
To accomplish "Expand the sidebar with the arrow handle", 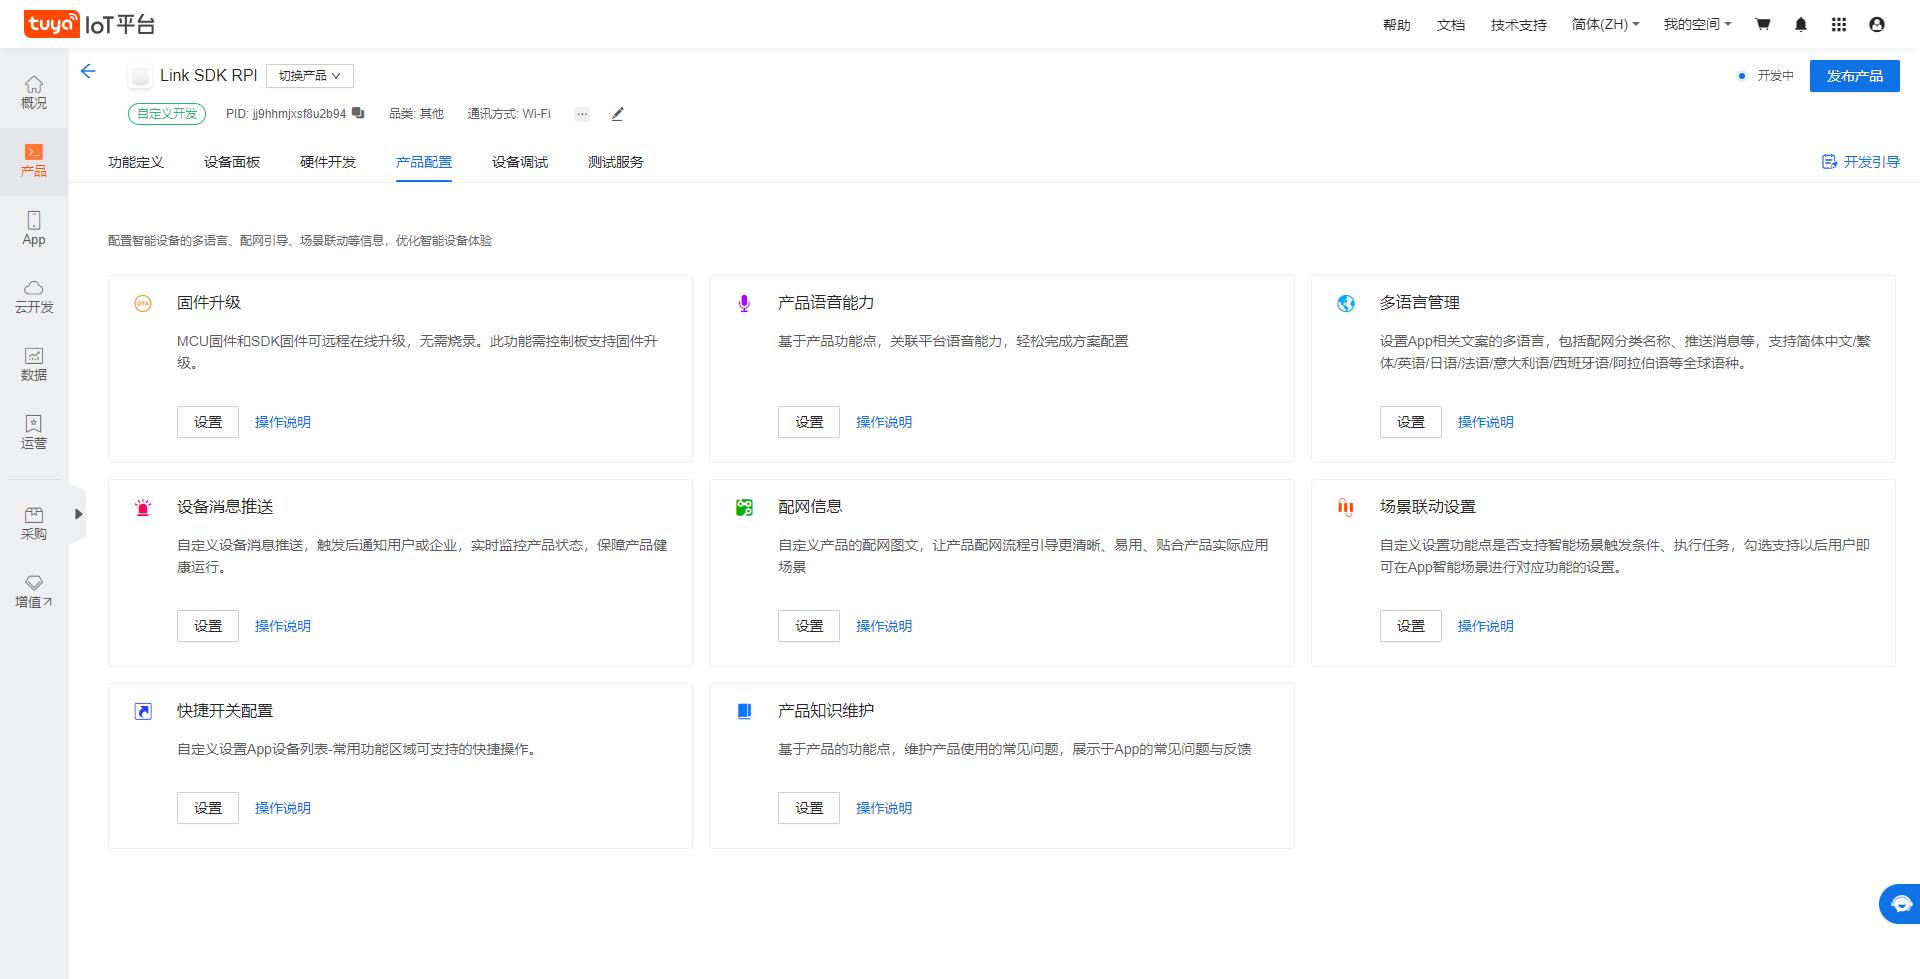I will point(78,514).
